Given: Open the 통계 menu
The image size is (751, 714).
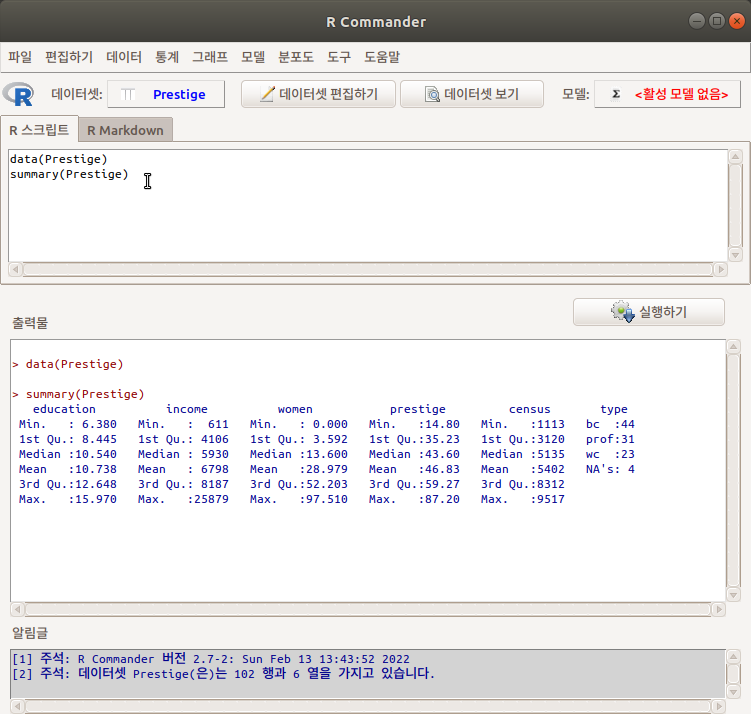Looking at the screenshot, I should [167, 57].
